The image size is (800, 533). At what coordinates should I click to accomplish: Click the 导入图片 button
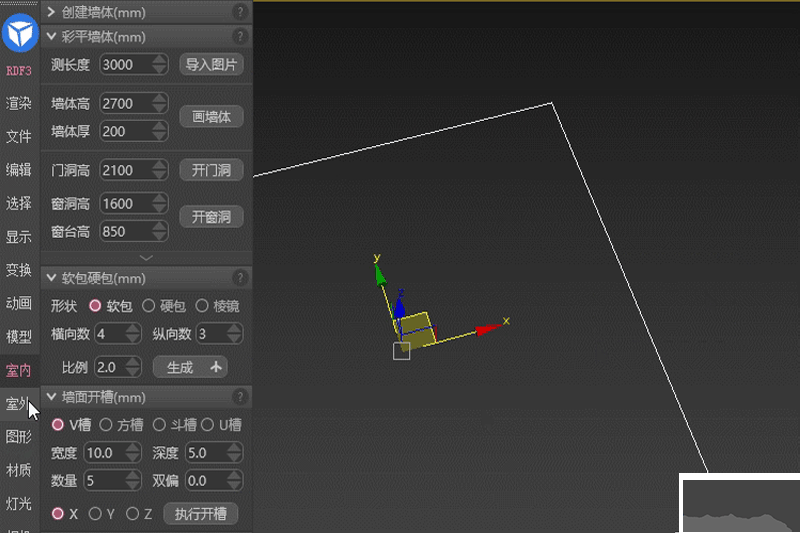[x=211, y=64]
